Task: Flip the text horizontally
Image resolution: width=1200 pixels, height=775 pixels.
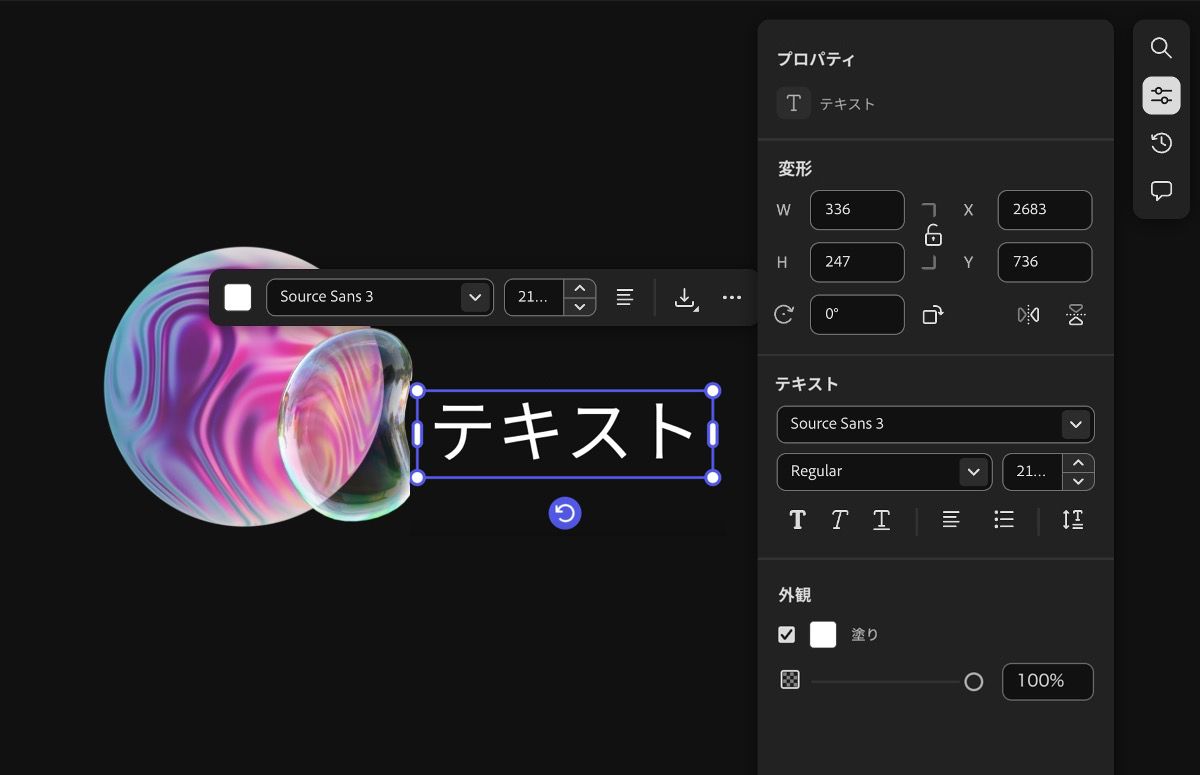Action: 1028,315
